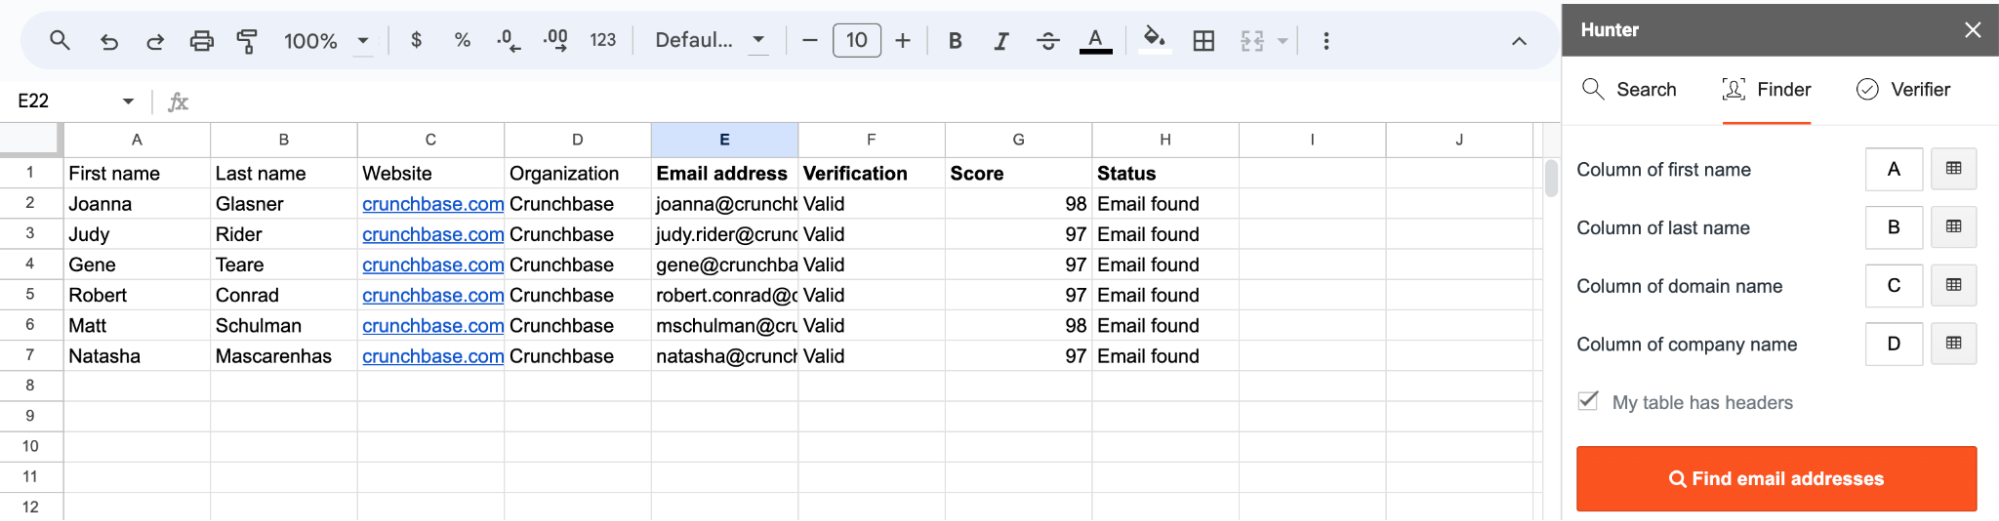
Task: Increase decimal places
Action: coord(555,41)
